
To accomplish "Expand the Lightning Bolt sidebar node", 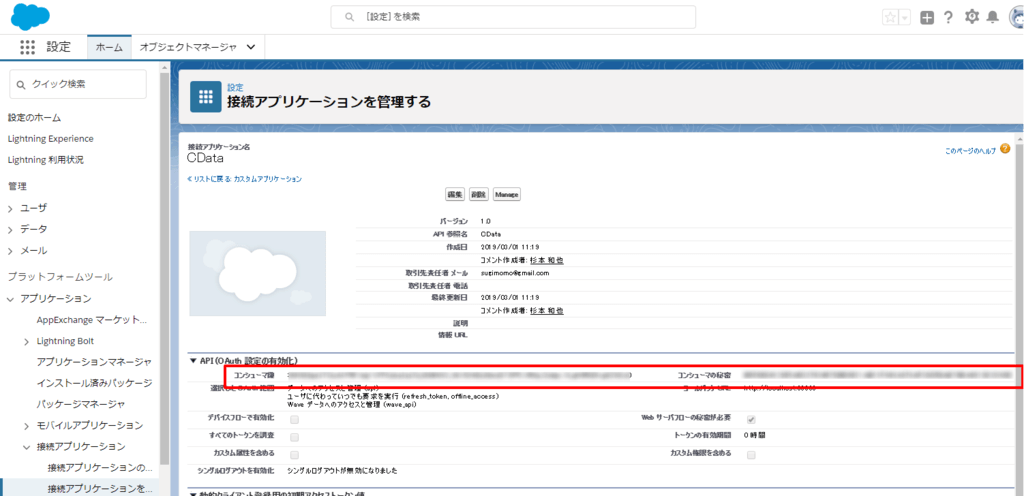I will 26,341.
